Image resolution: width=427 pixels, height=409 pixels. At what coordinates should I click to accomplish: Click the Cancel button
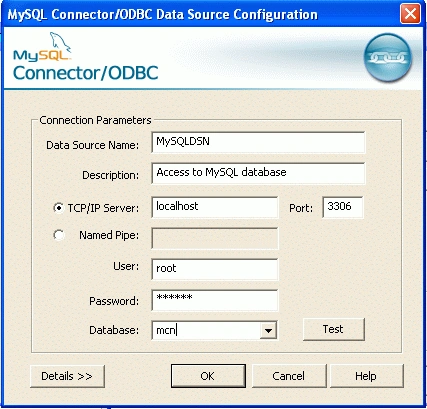(x=289, y=376)
